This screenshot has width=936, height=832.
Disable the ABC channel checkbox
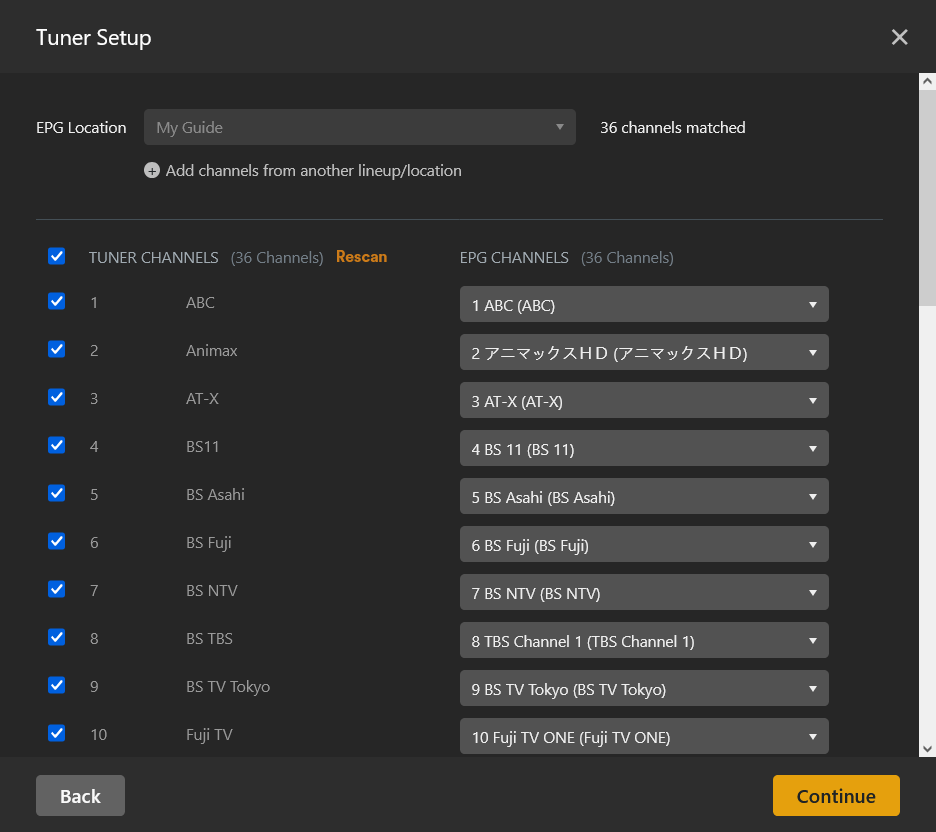[56, 301]
